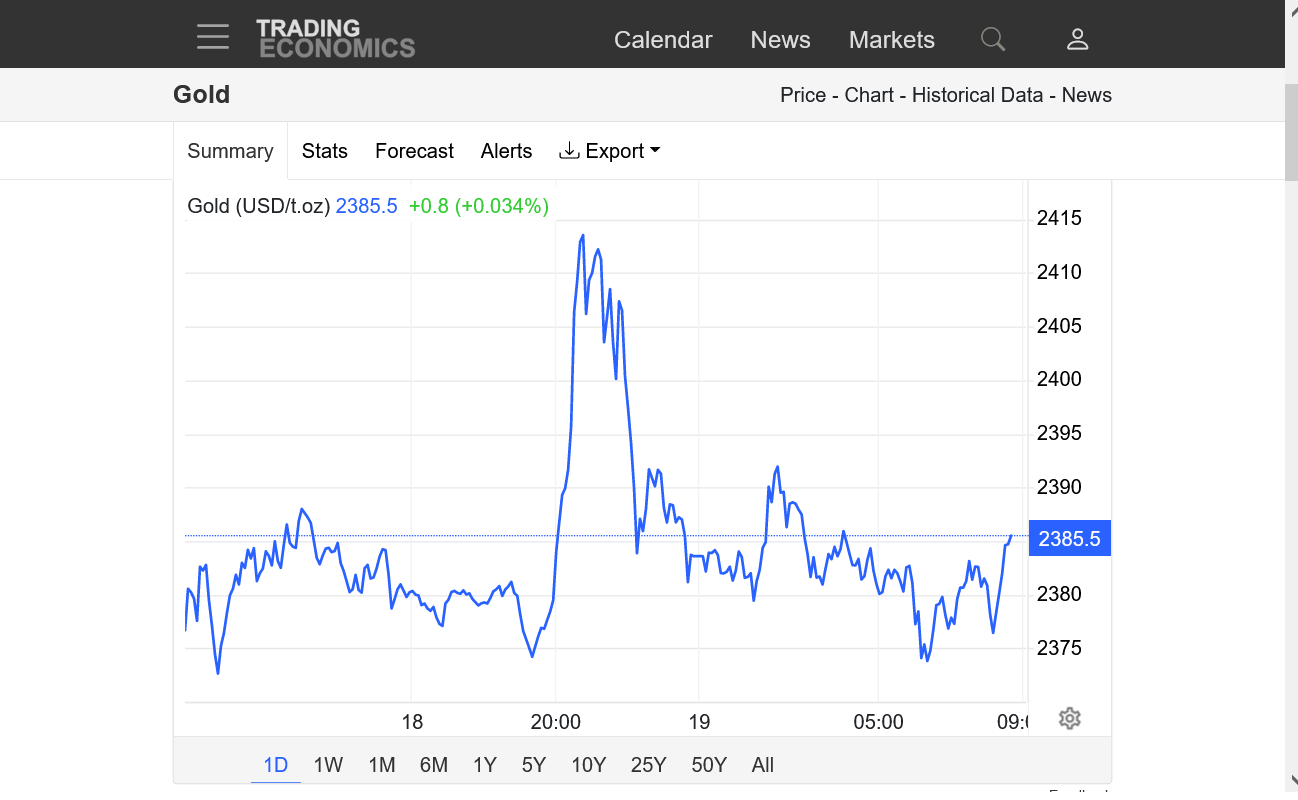This screenshot has height=800, width=1298.
Task: Click the 2390 y-axis label
Action: tap(1059, 487)
